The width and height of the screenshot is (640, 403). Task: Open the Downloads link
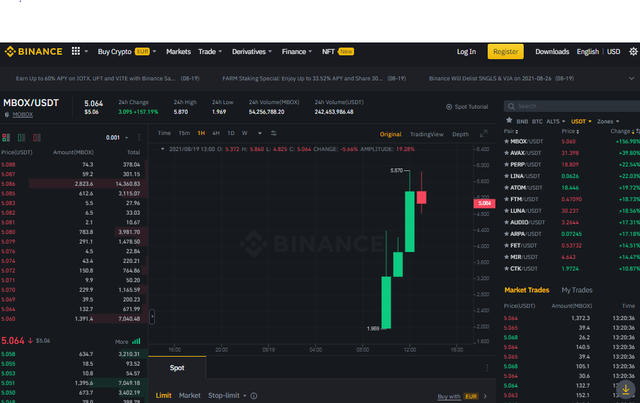(x=552, y=51)
